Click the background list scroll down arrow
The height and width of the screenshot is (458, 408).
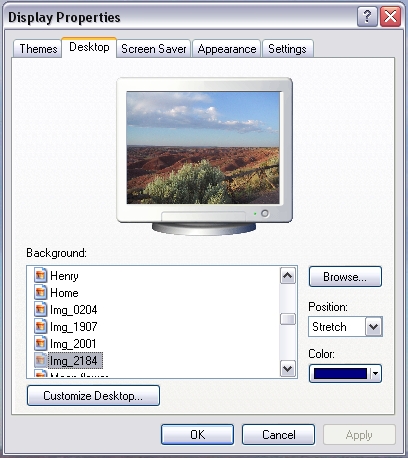[287, 369]
